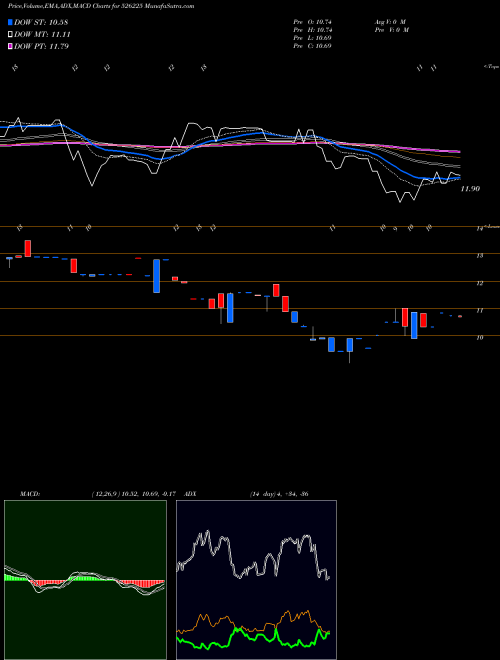Screen dimensions: 500x660
Task: Click the 'Pre C: 10.69' value
Action: point(313,46)
